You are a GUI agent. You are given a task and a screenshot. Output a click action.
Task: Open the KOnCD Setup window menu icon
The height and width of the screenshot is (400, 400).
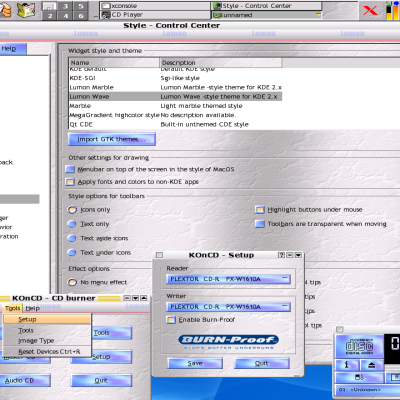tap(159, 255)
